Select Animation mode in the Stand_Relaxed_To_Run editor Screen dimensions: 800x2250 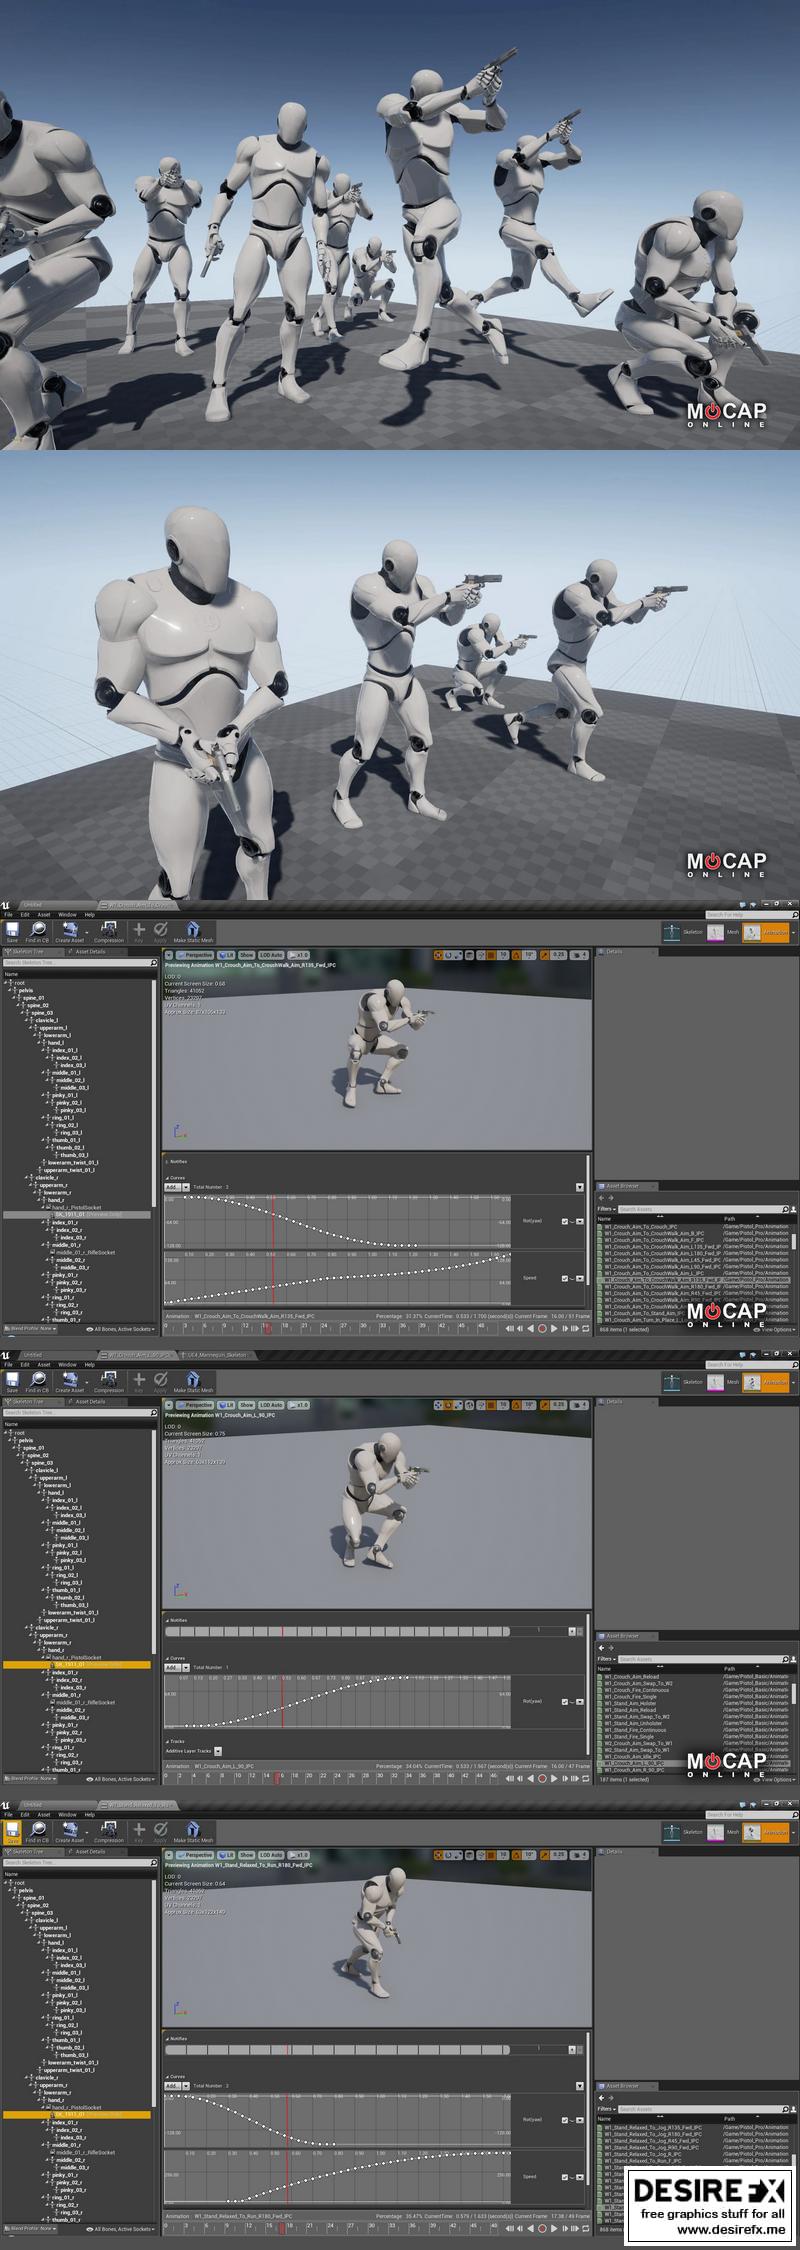767,1832
